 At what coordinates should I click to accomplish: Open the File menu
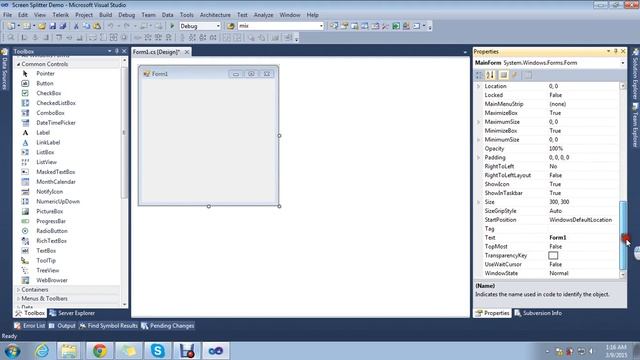[7, 15]
